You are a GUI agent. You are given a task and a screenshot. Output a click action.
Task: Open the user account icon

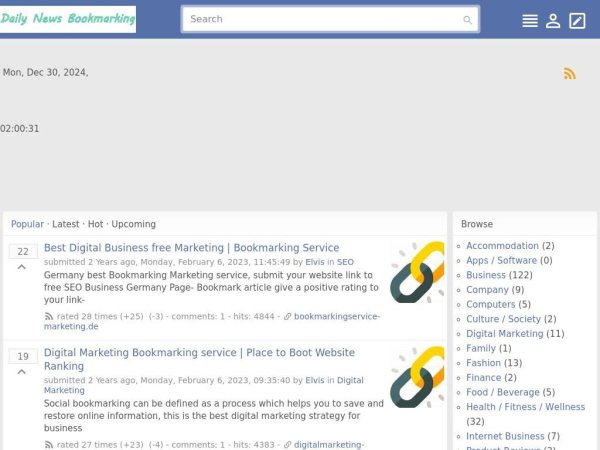click(553, 21)
